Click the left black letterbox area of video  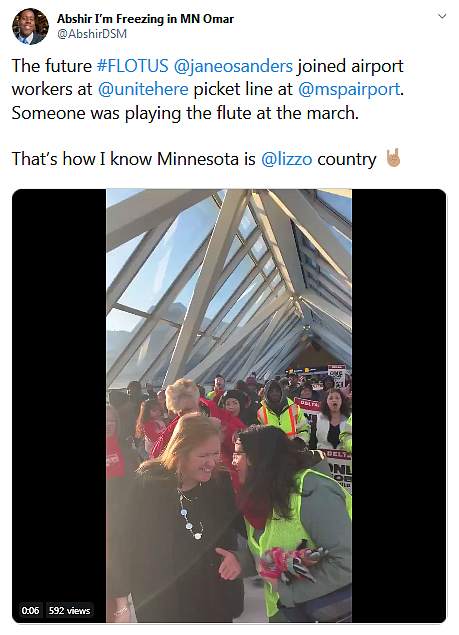tap(59, 405)
